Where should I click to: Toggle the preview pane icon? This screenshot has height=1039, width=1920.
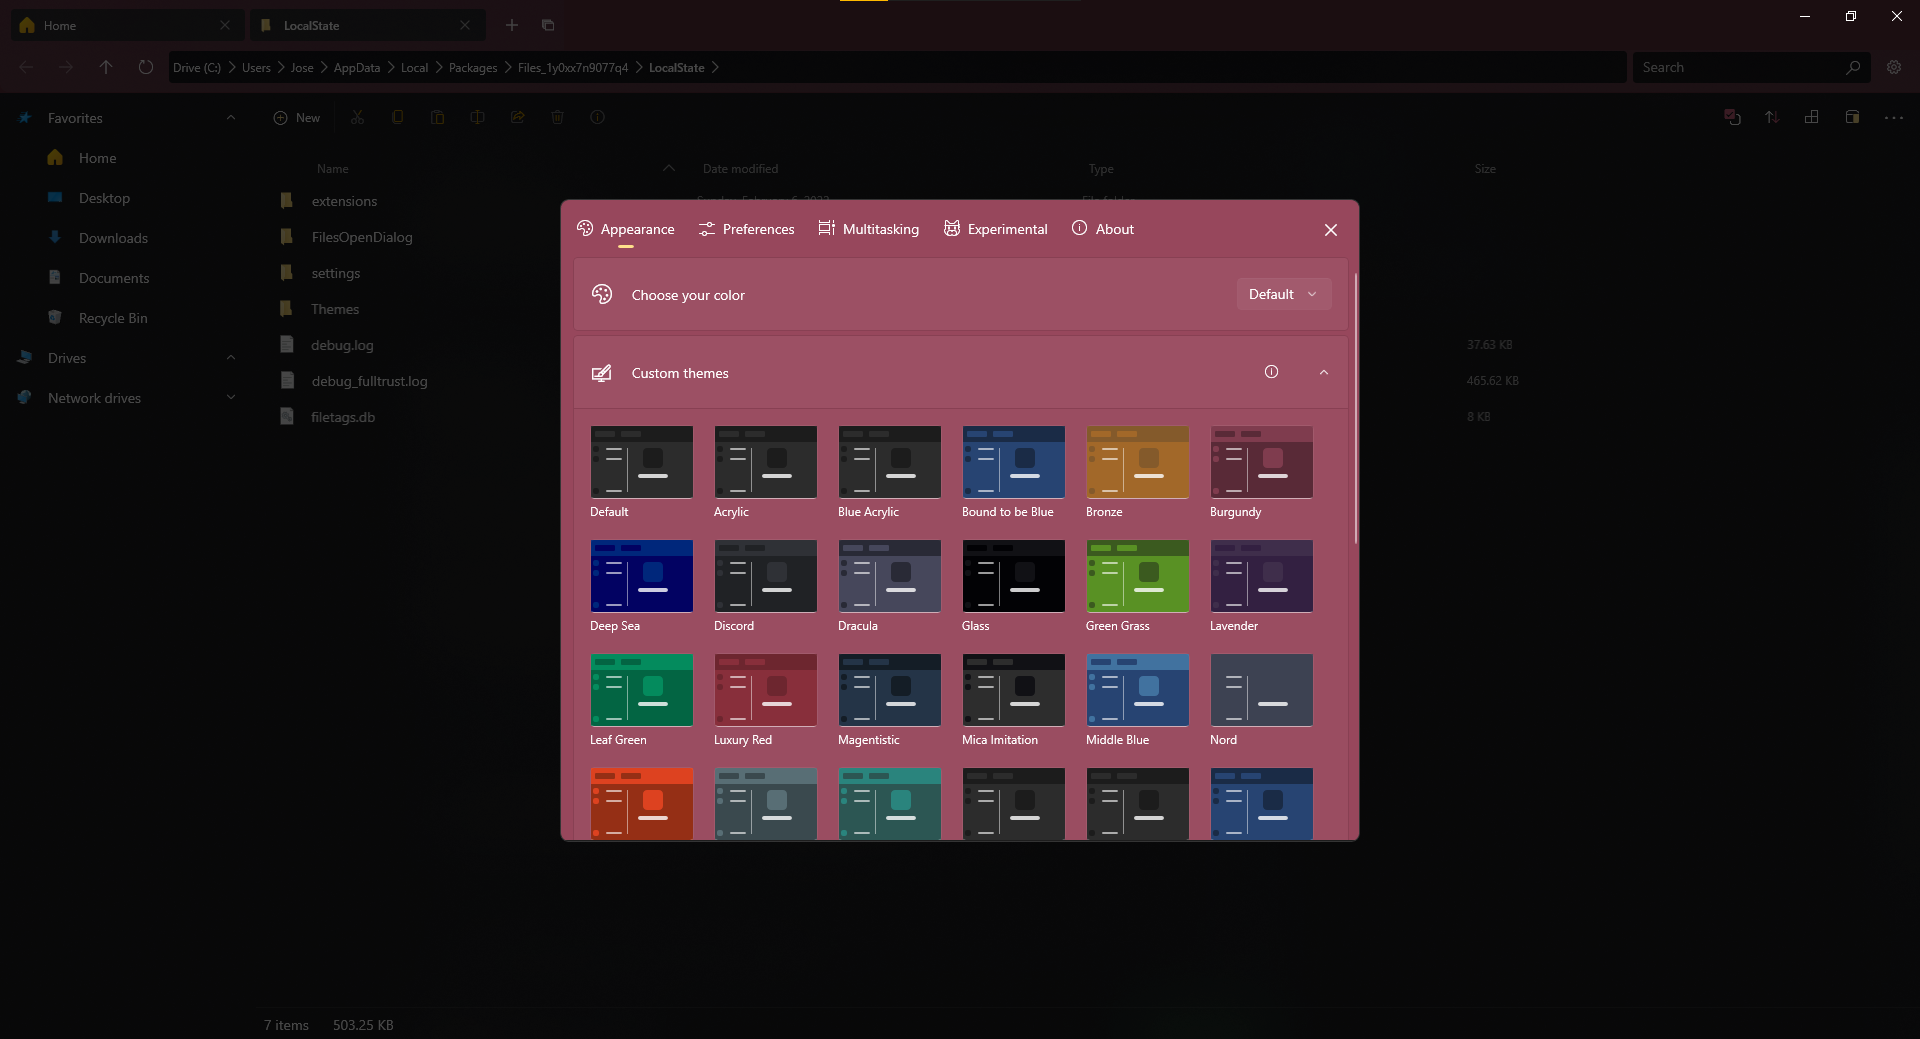point(1852,117)
